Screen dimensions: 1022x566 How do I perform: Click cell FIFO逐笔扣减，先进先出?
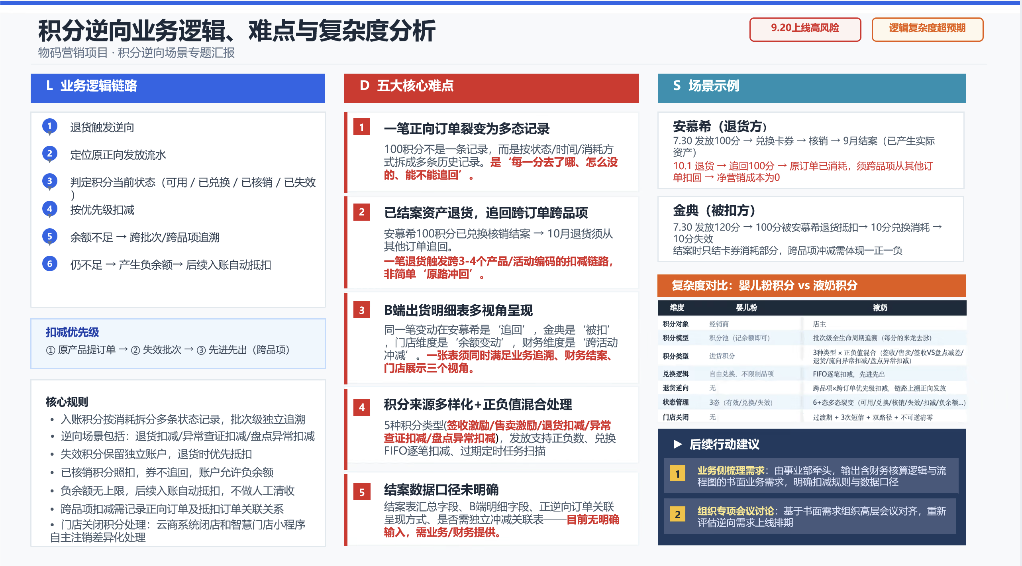click(x=849, y=374)
